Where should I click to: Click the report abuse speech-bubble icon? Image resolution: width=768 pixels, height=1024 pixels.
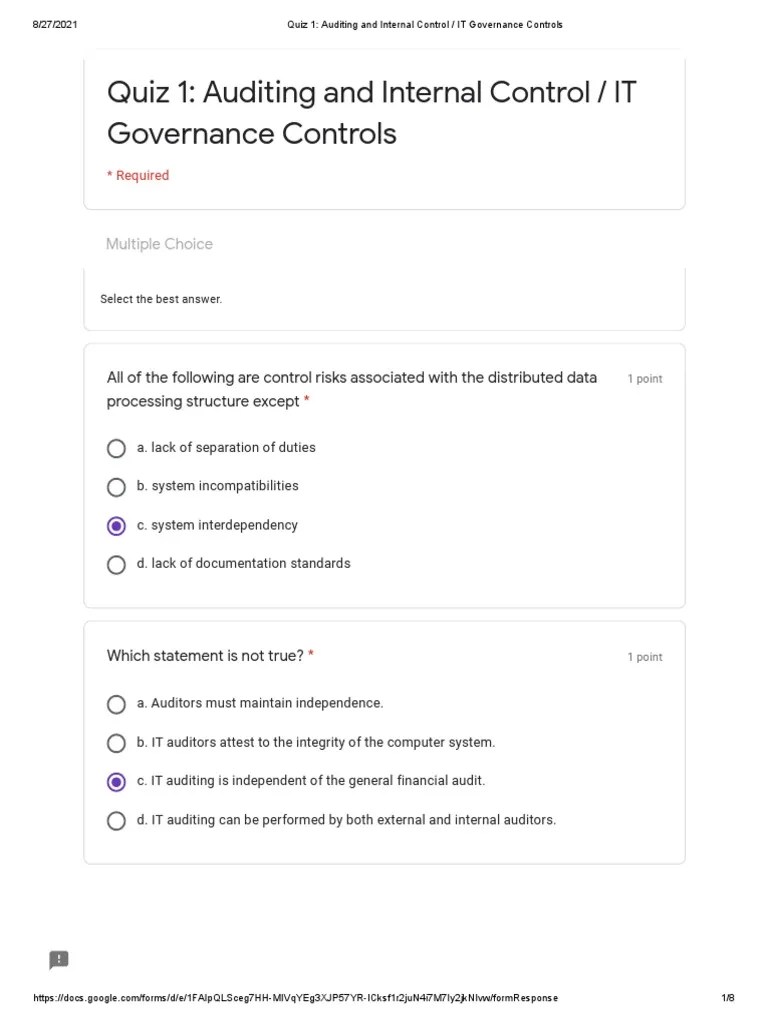point(58,960)
